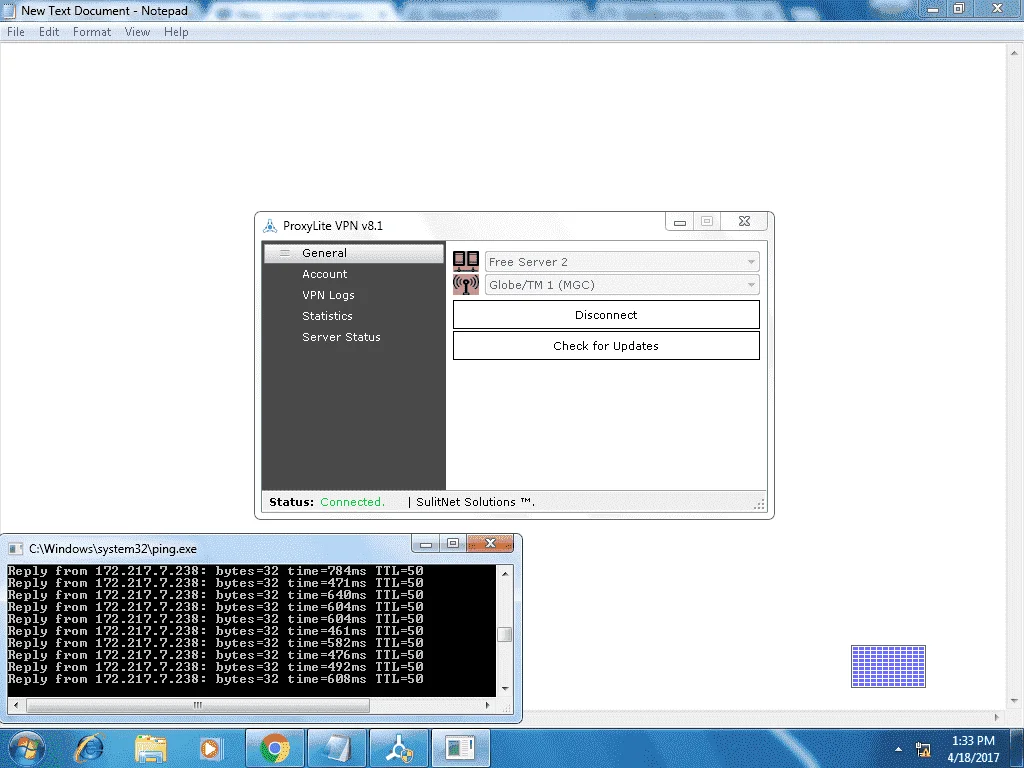1024x768 pixels.
Task: Restore down the Notepad window
Action: (x=959, y=8)
